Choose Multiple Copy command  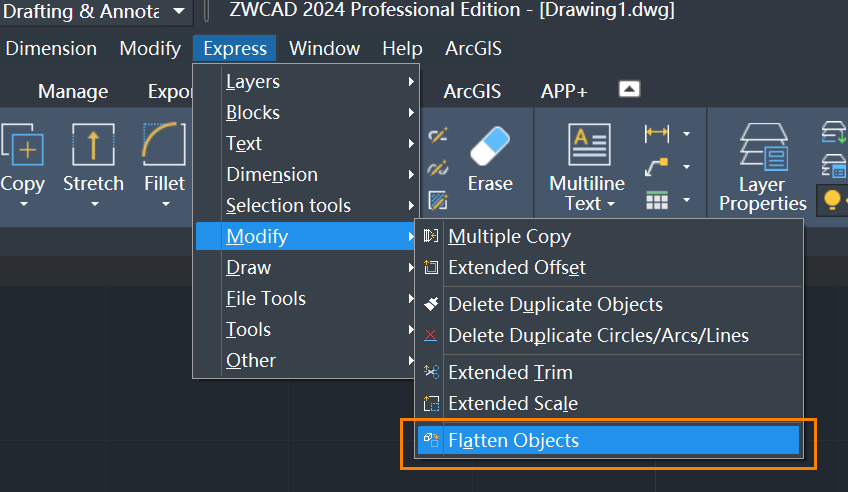coord(608,236)
